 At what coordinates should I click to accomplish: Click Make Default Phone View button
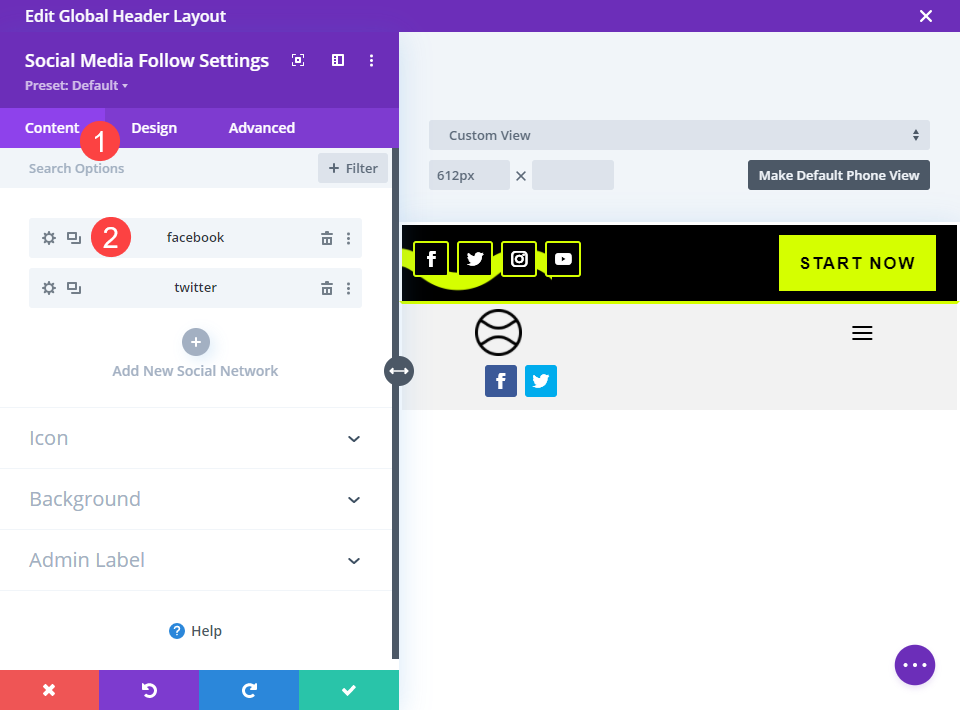coord(839,175)
